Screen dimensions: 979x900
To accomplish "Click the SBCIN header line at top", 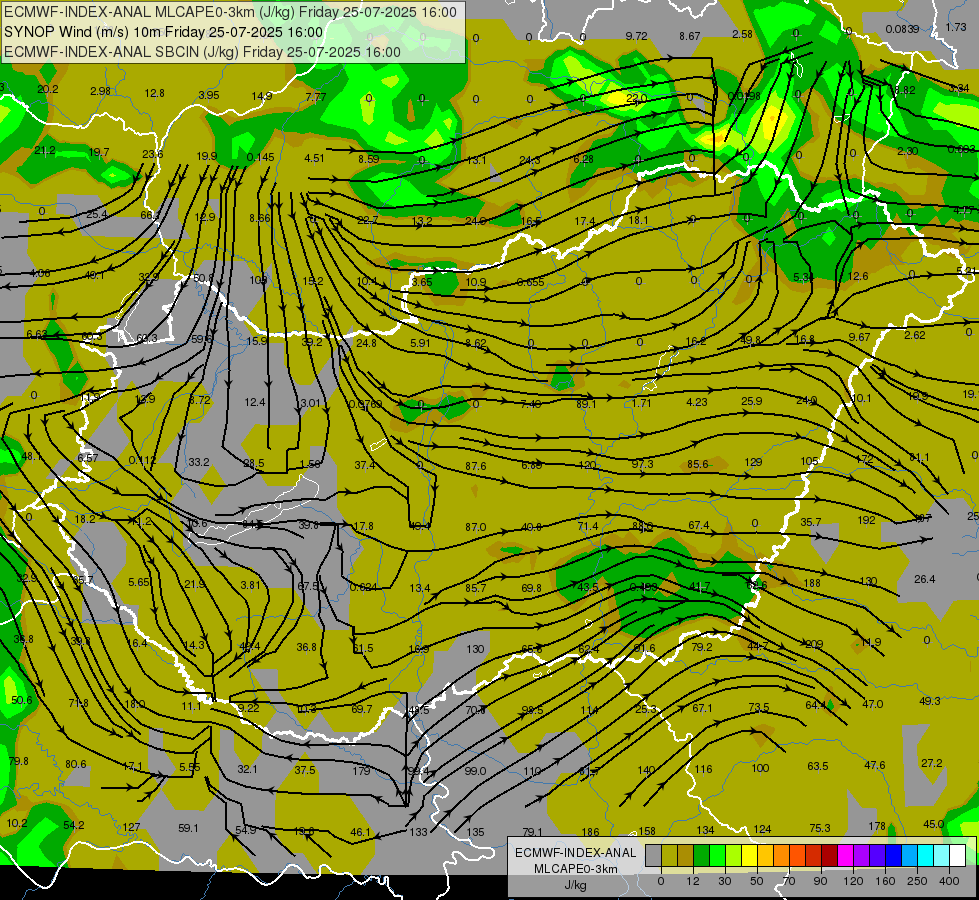I will pyautogui.click(x=202, y=52).
